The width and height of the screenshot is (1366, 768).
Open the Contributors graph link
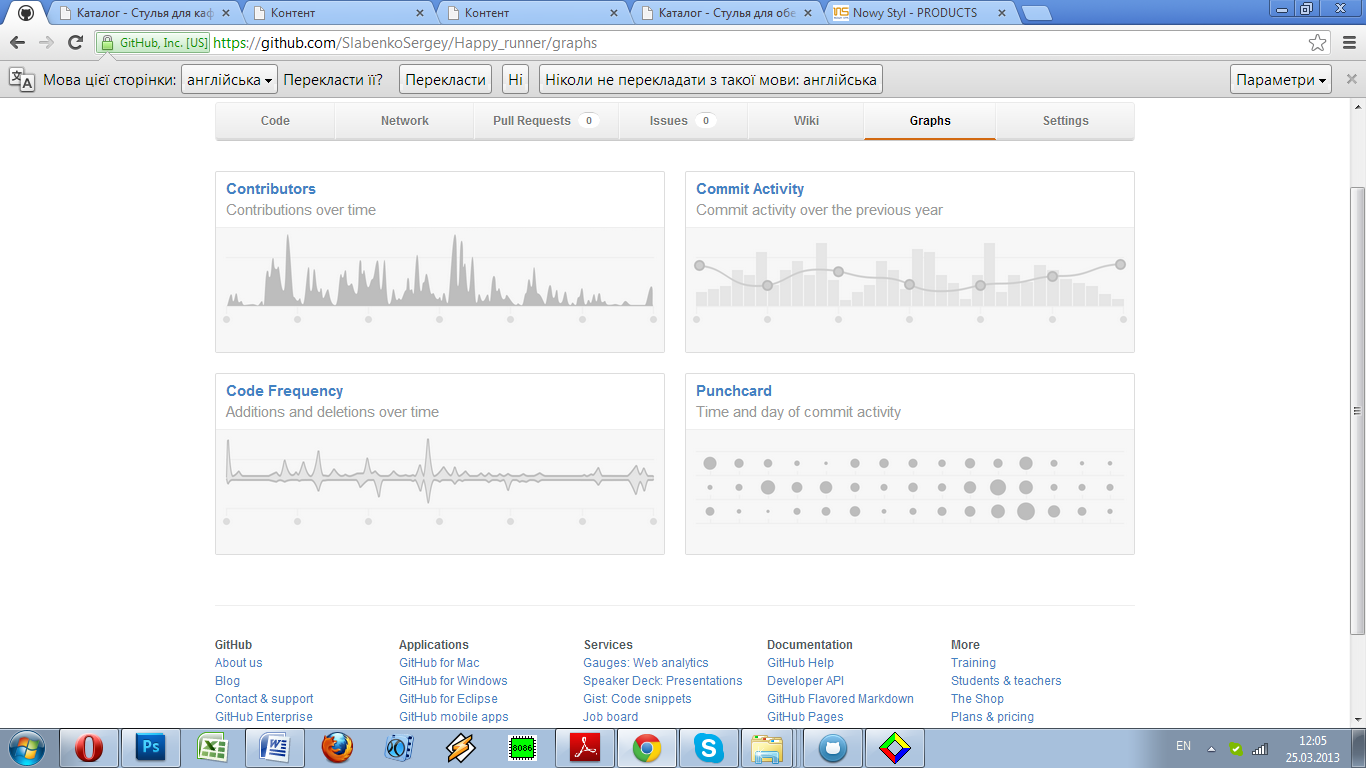(271, 189)
